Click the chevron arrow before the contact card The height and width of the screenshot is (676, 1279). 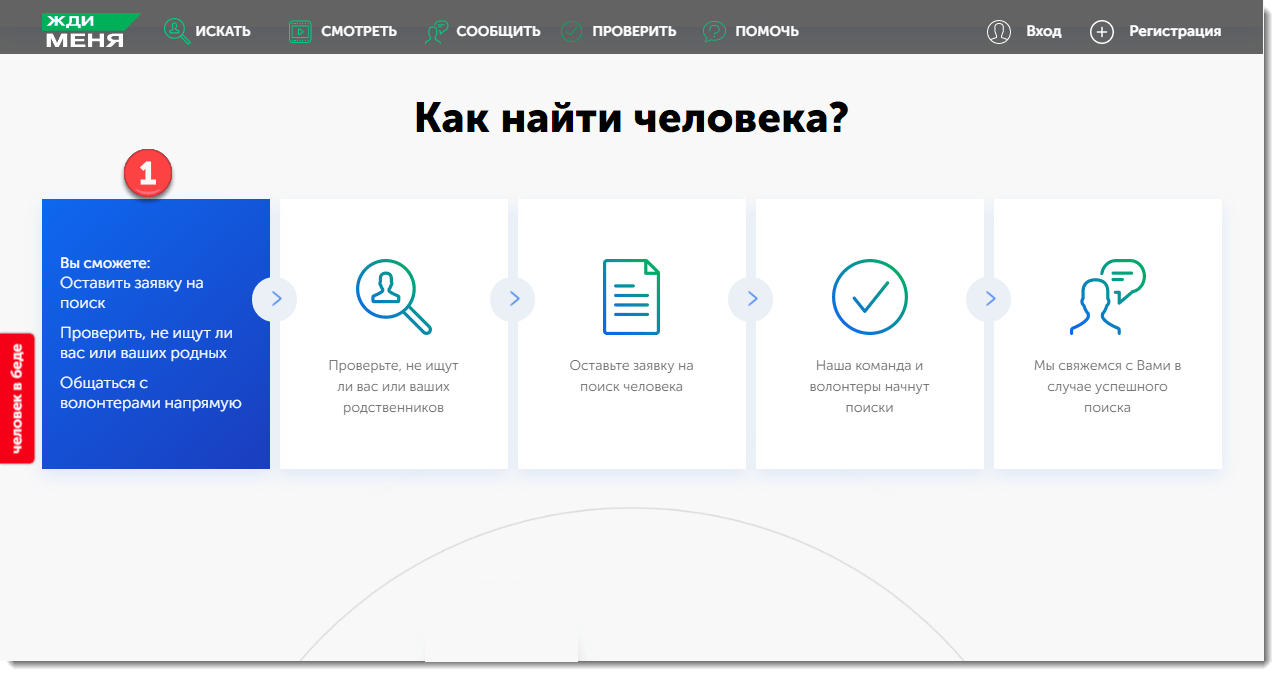point(989,298)
